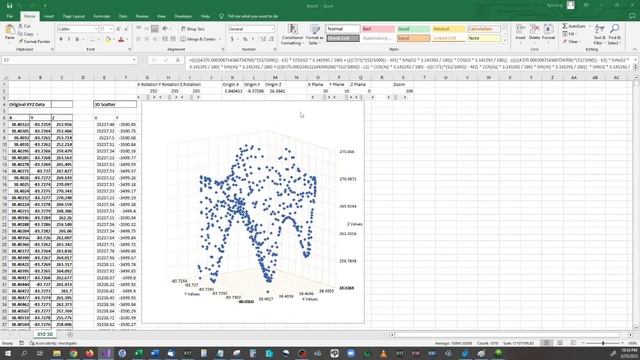640x360 pixels.
Task: Click the percent style icon
Action: (245, 39)
